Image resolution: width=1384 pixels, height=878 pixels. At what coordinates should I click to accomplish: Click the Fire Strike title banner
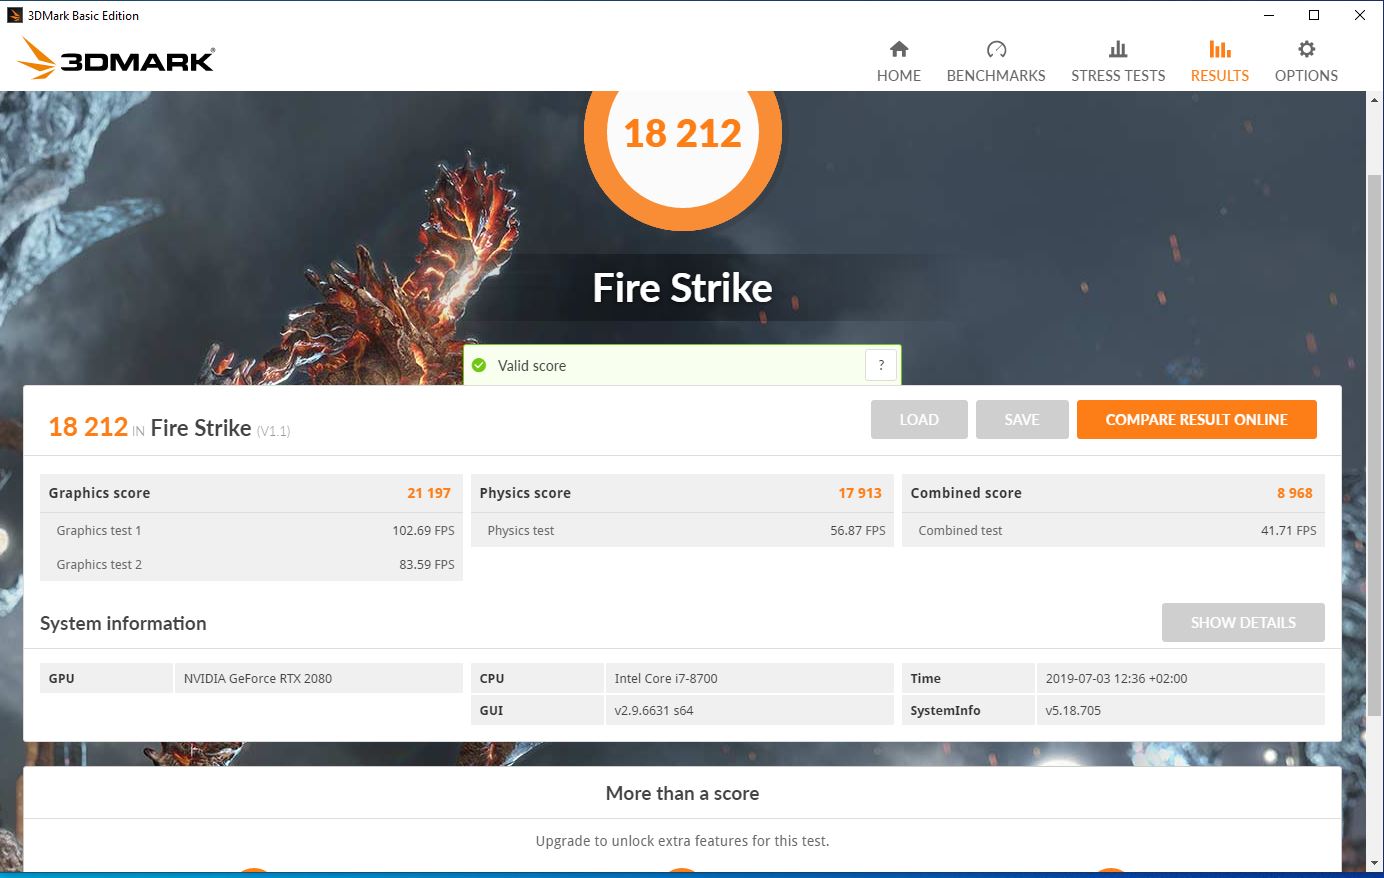[x=683, y=288]
